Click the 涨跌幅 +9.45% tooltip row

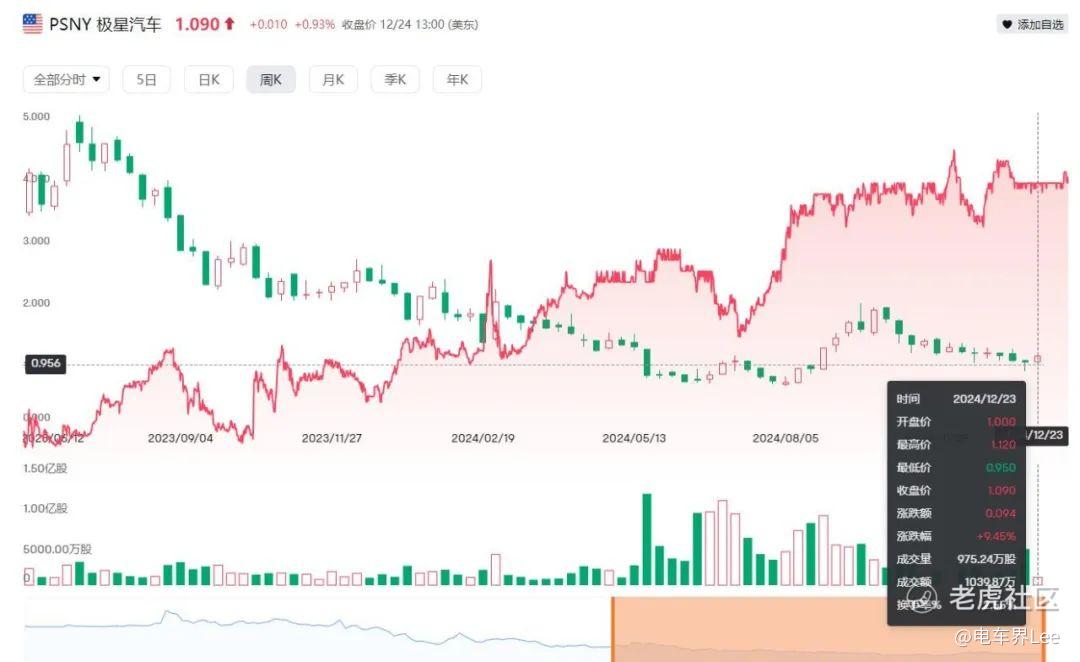pos(956,536)
